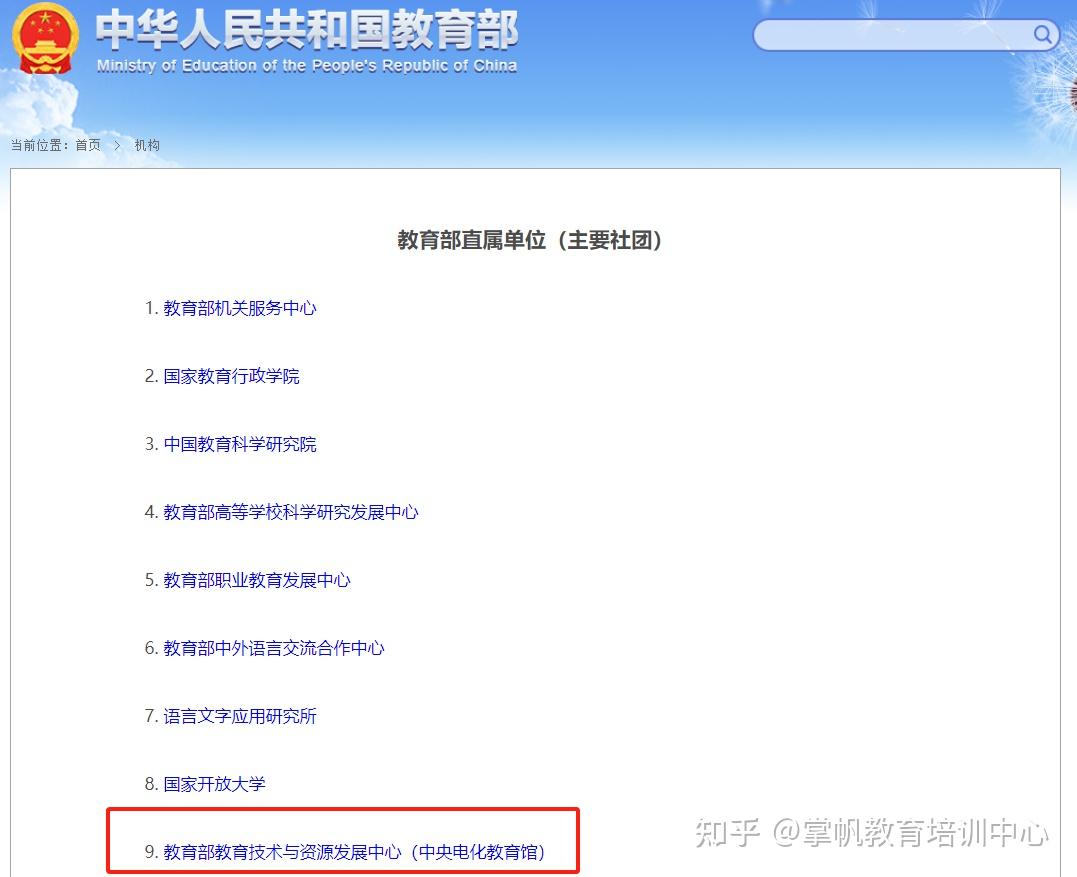Open 教育部中外语言交流合作中心 link
The height and width of the screenshot is (877, 1077).
click(274, 648)
